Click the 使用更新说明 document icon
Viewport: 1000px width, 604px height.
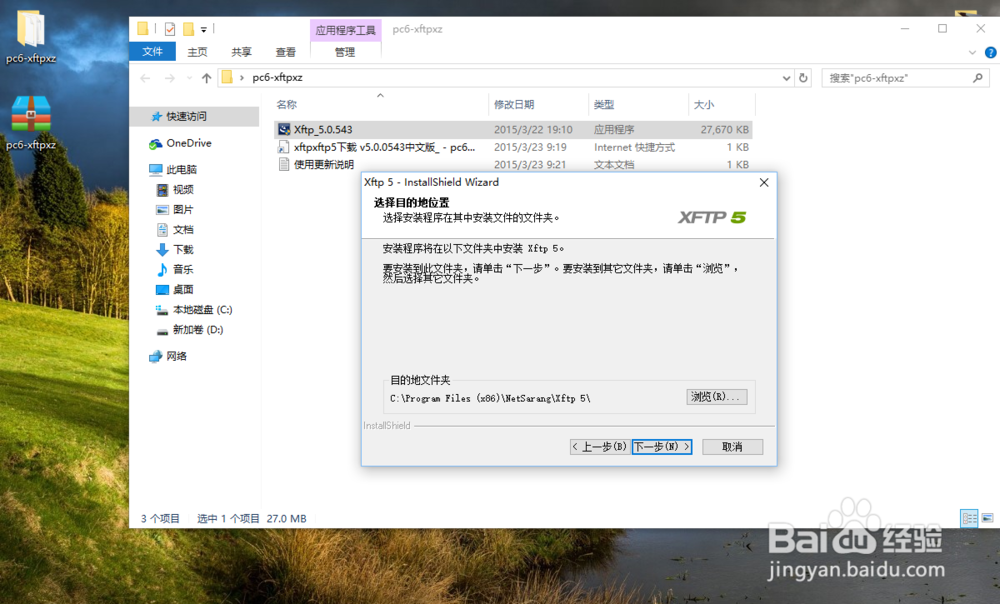click(284, 165)
